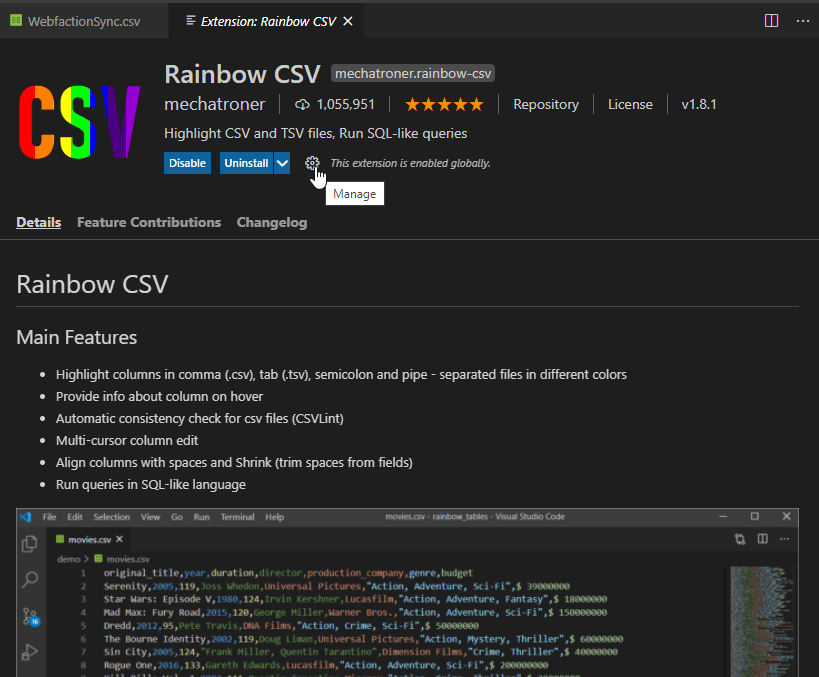Close the Extension: Rainbow CSV tab
819x677 pixels.
point(348,21)
